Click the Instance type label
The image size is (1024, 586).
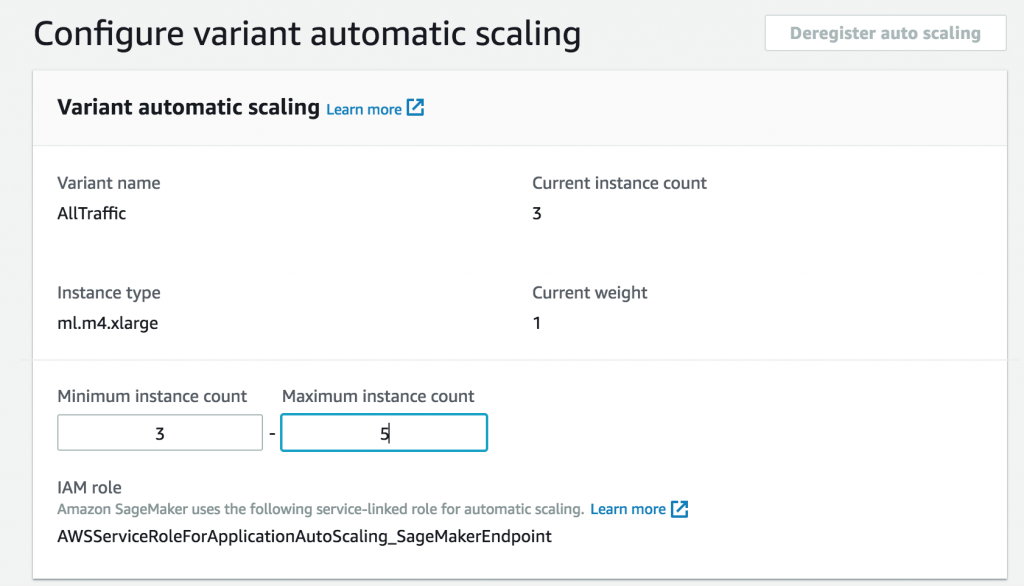(x=109, y=293)
